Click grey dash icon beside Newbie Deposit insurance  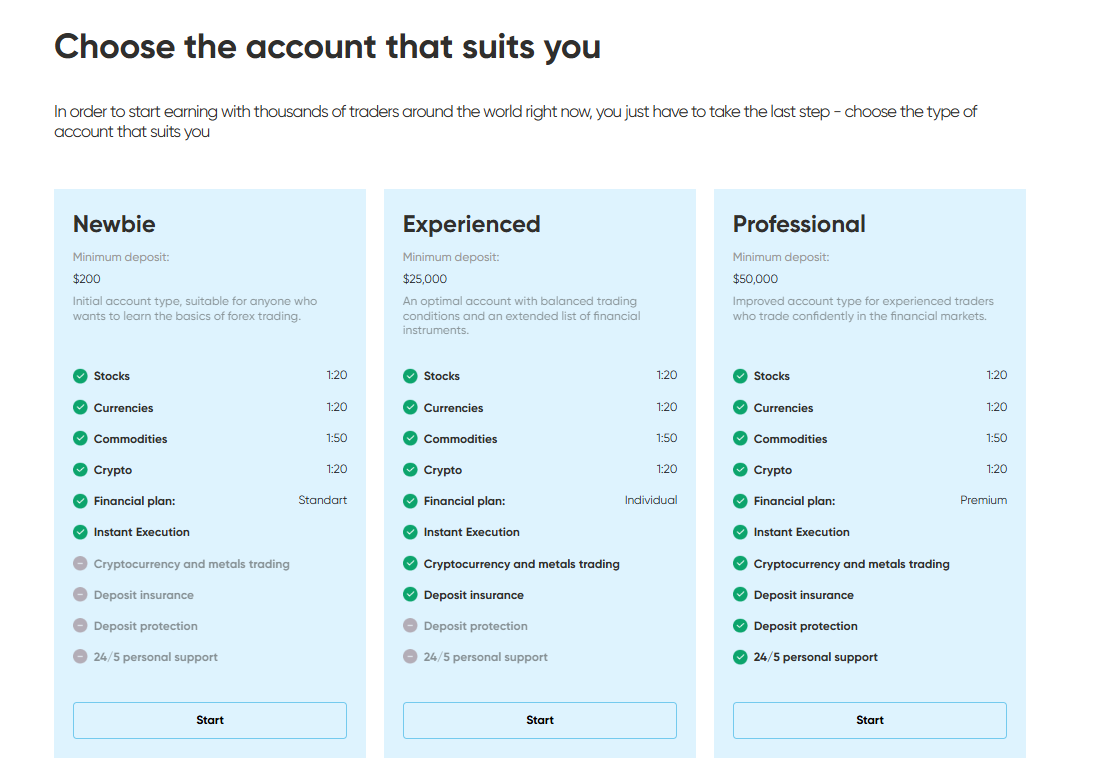(80, 594)
